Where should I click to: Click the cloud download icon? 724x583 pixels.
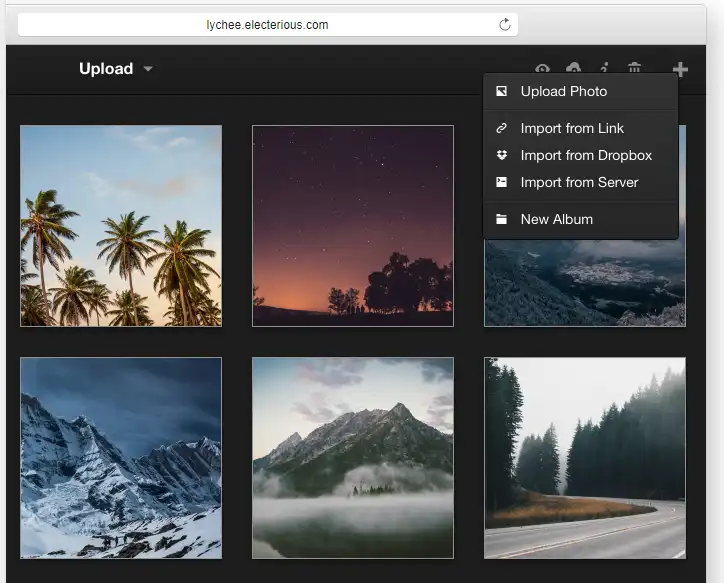pos(573,68)
